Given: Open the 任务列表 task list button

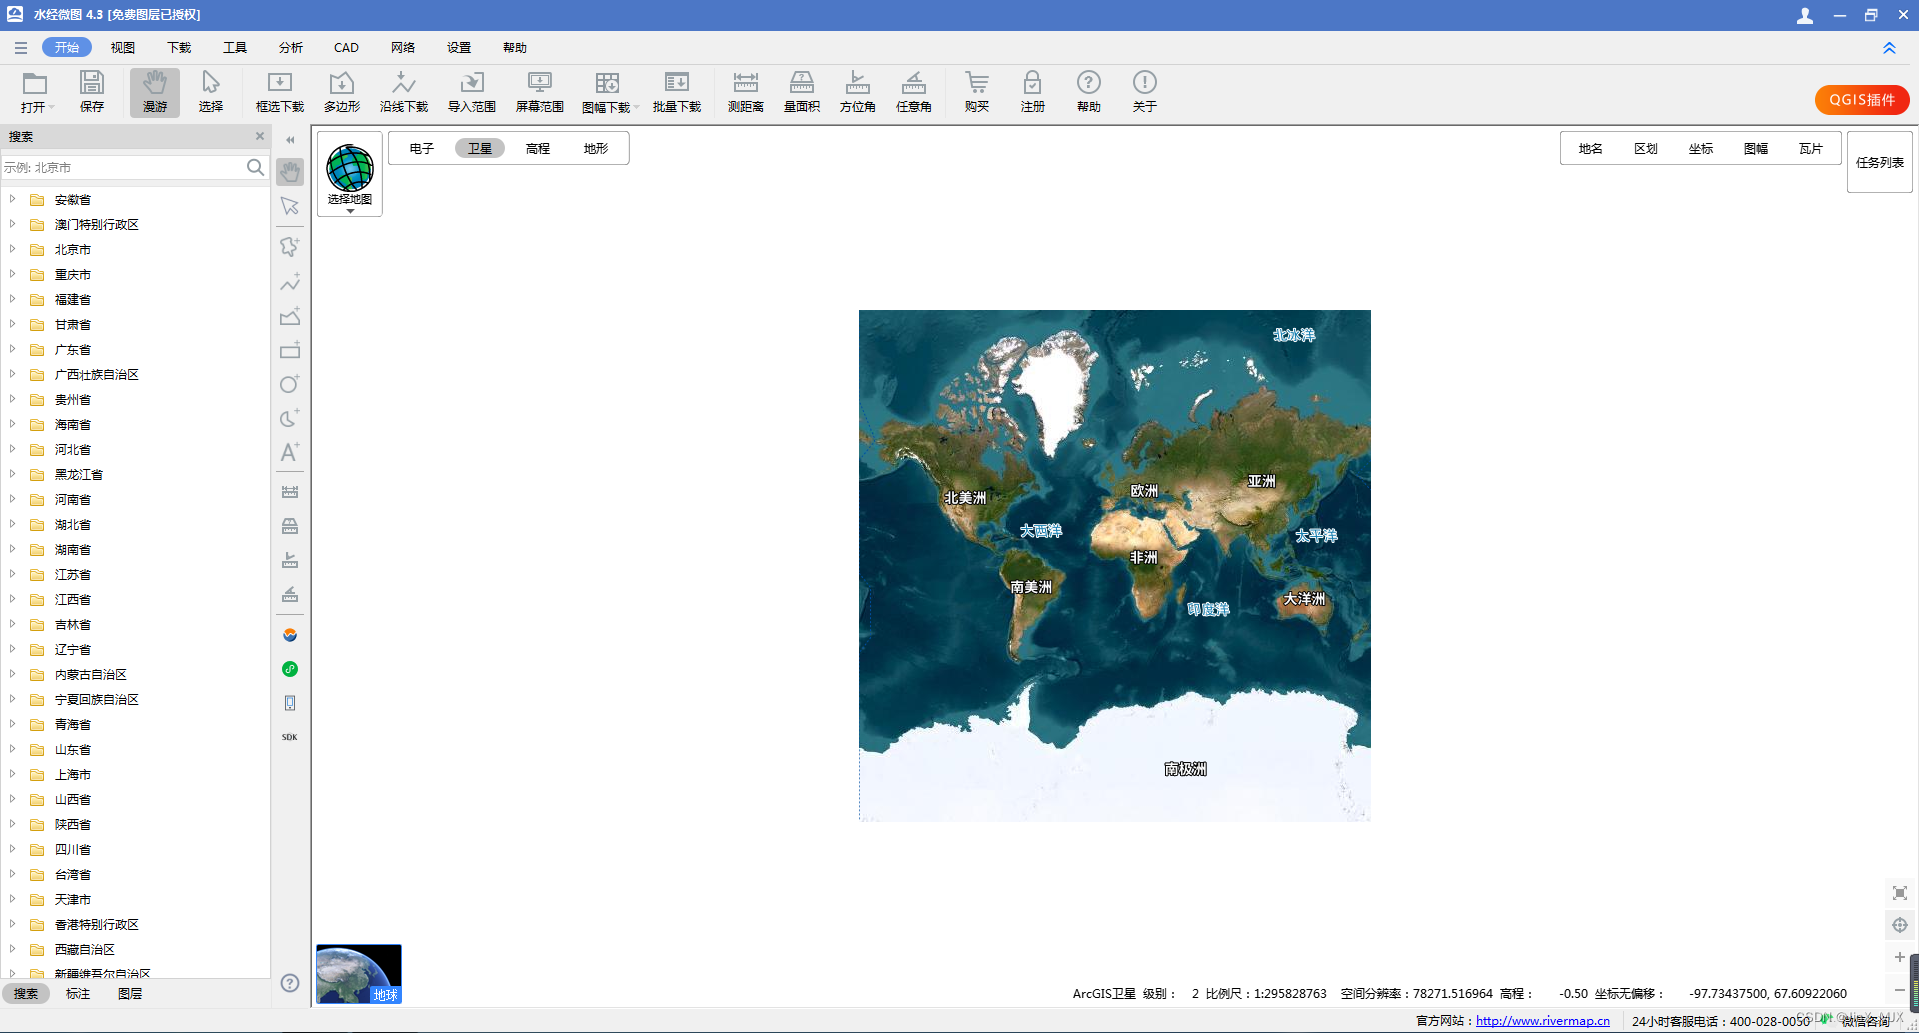Looking at the screenshot, I should click(1880, 162).
